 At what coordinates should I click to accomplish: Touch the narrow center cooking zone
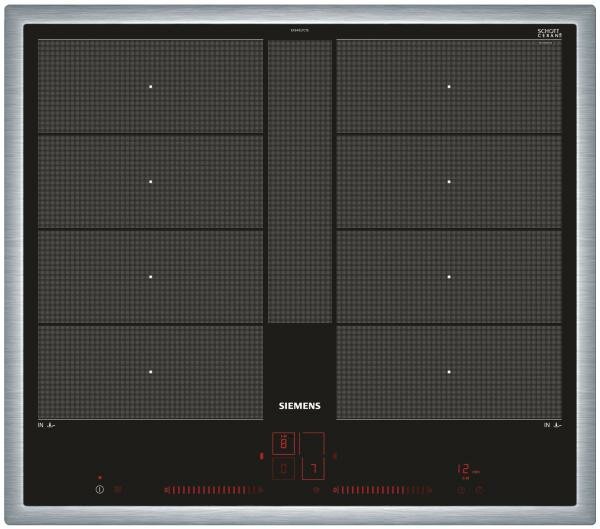(299, 180)
